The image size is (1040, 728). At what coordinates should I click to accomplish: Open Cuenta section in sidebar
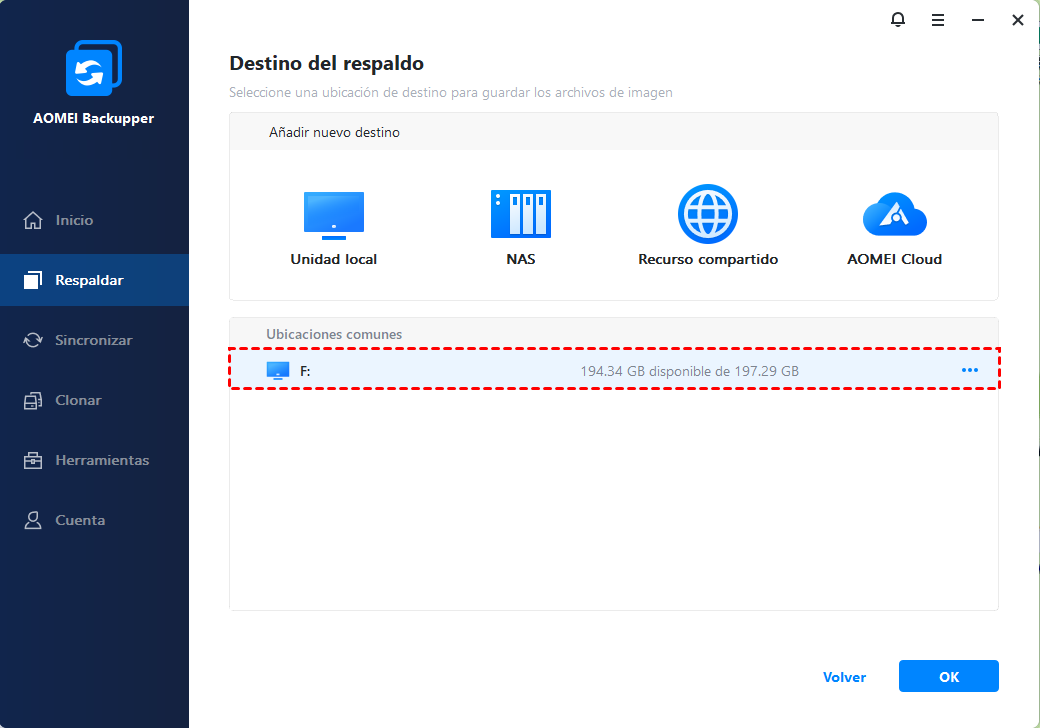[94, 520]
